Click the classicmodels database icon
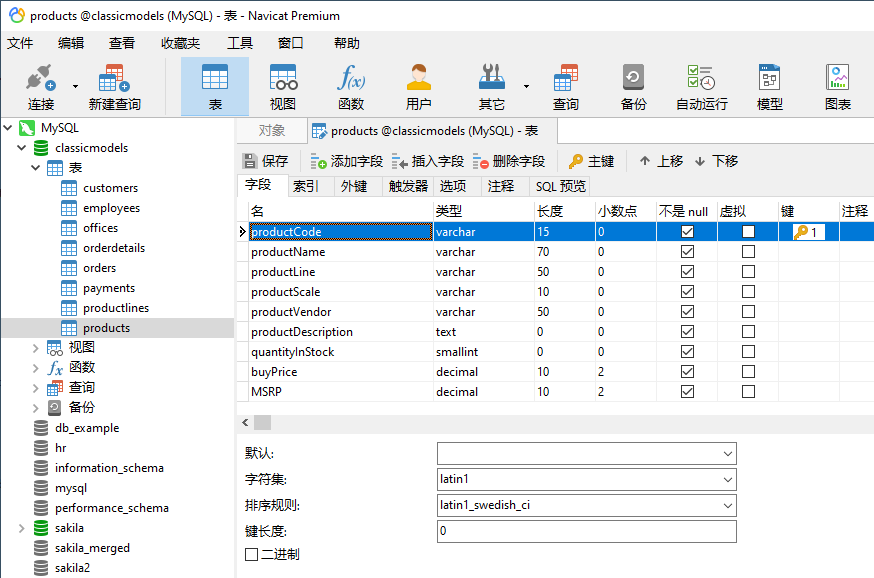Screen dimensions: 874x578 [41, 148]
